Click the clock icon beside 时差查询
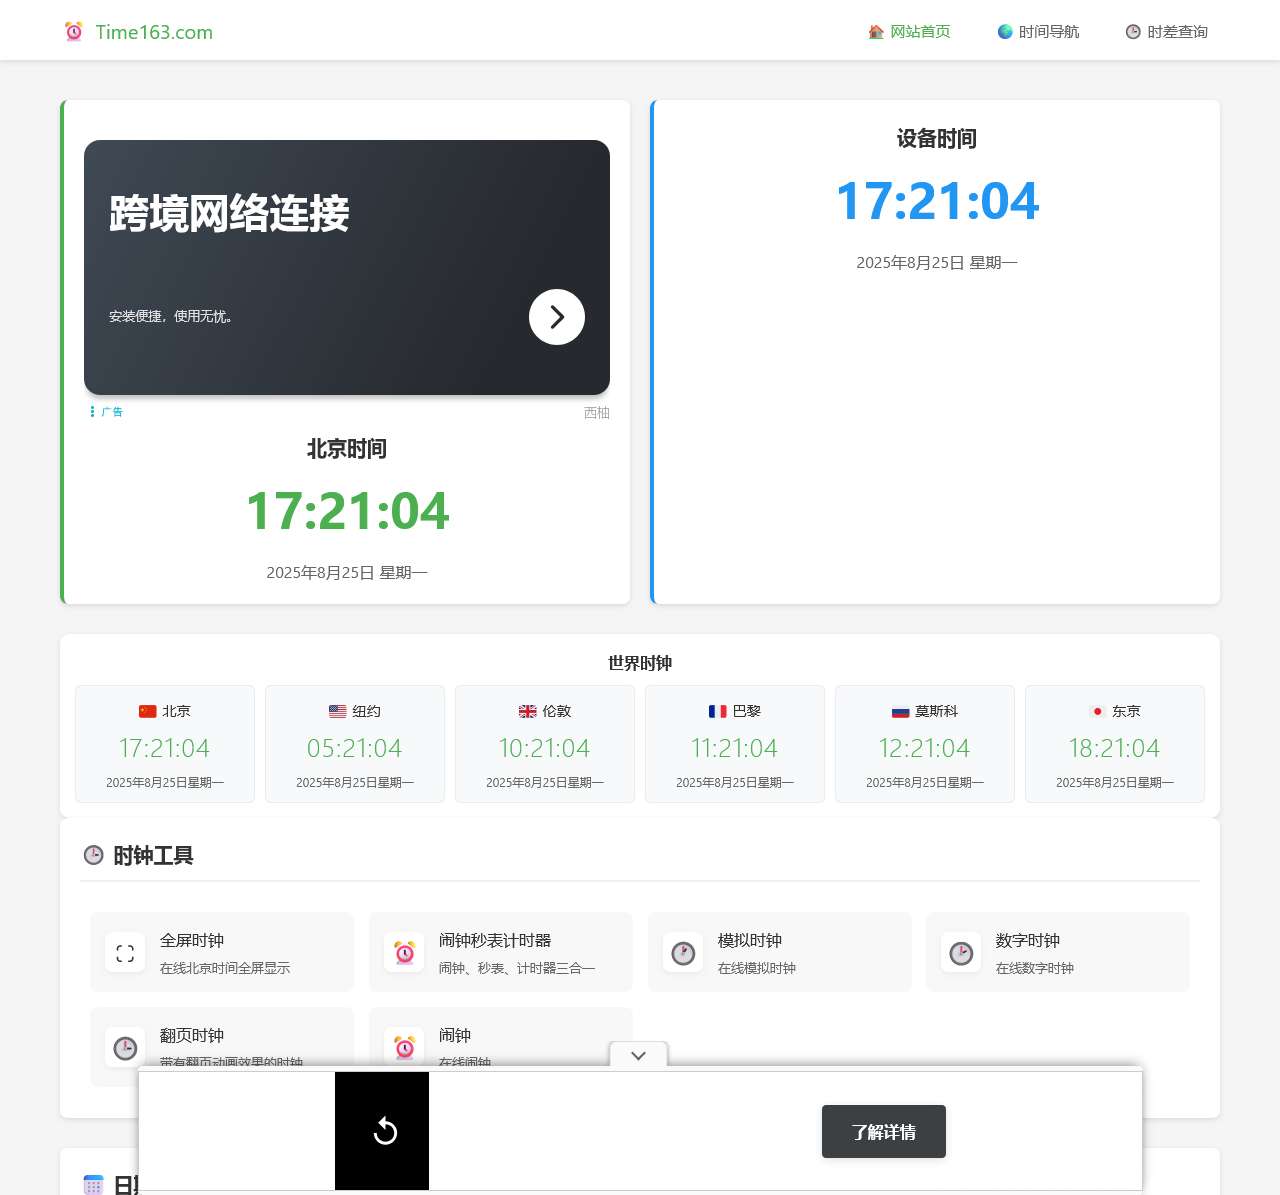Viewport: 1280px width, 1195px height. click(1131, 31)
